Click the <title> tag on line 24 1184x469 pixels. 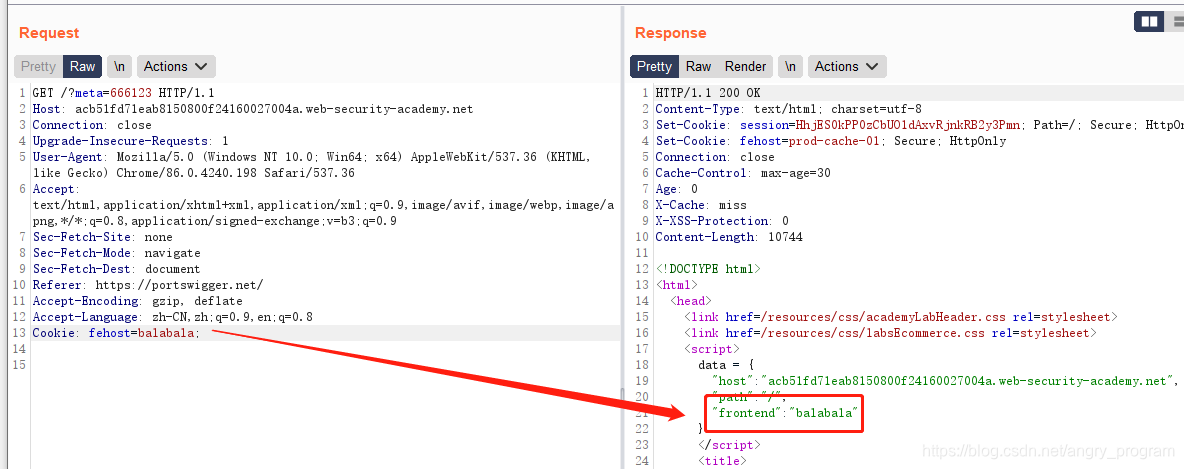pyautogui.click(x=722, y=461)
